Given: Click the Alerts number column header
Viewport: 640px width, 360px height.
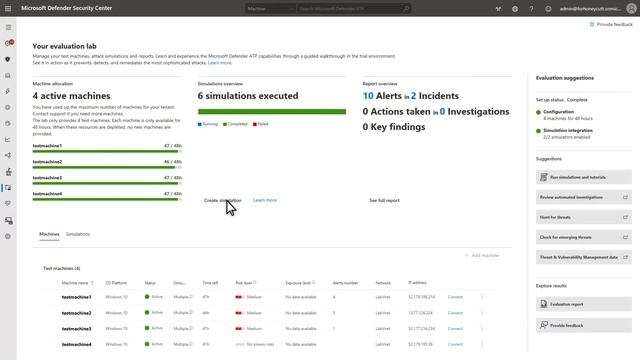Looking at the screenshot, I should [345, 283].
